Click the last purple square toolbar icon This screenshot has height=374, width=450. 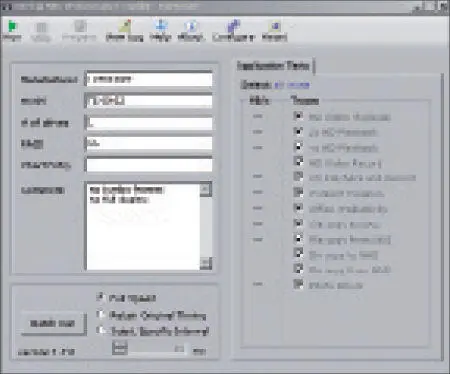(274, 26)
